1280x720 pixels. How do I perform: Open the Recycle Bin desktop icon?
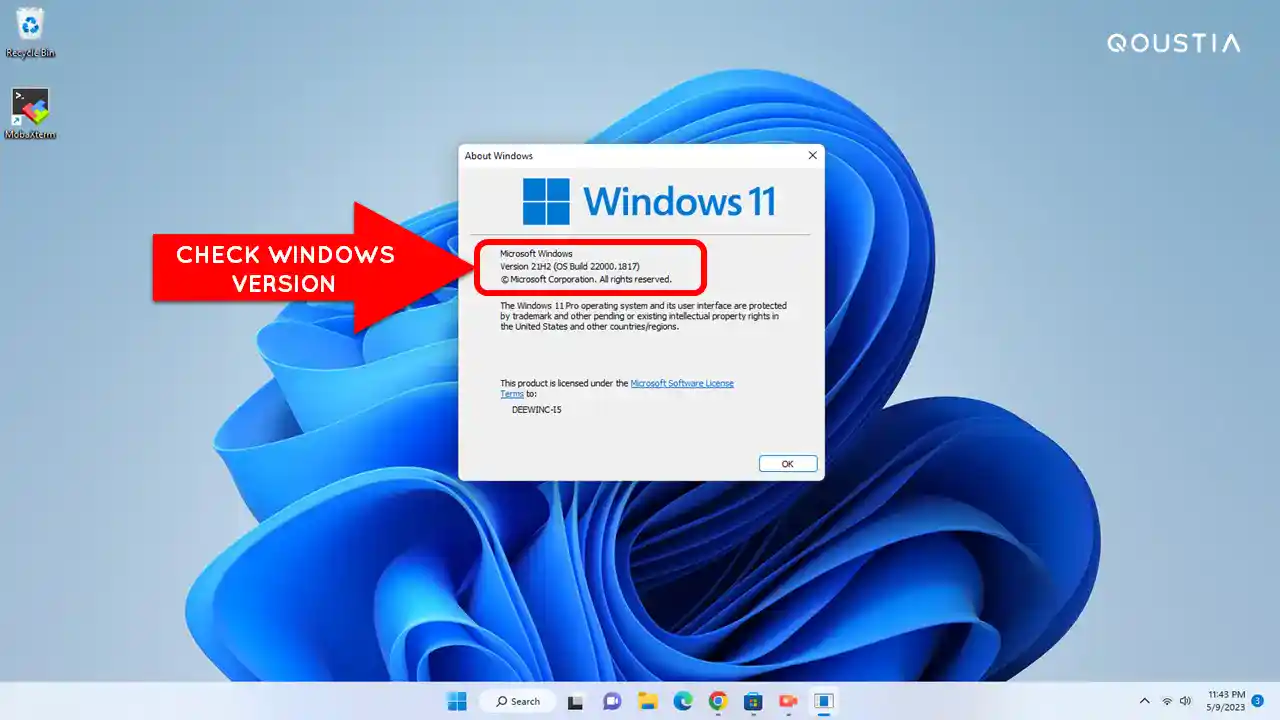click(30, 32)
